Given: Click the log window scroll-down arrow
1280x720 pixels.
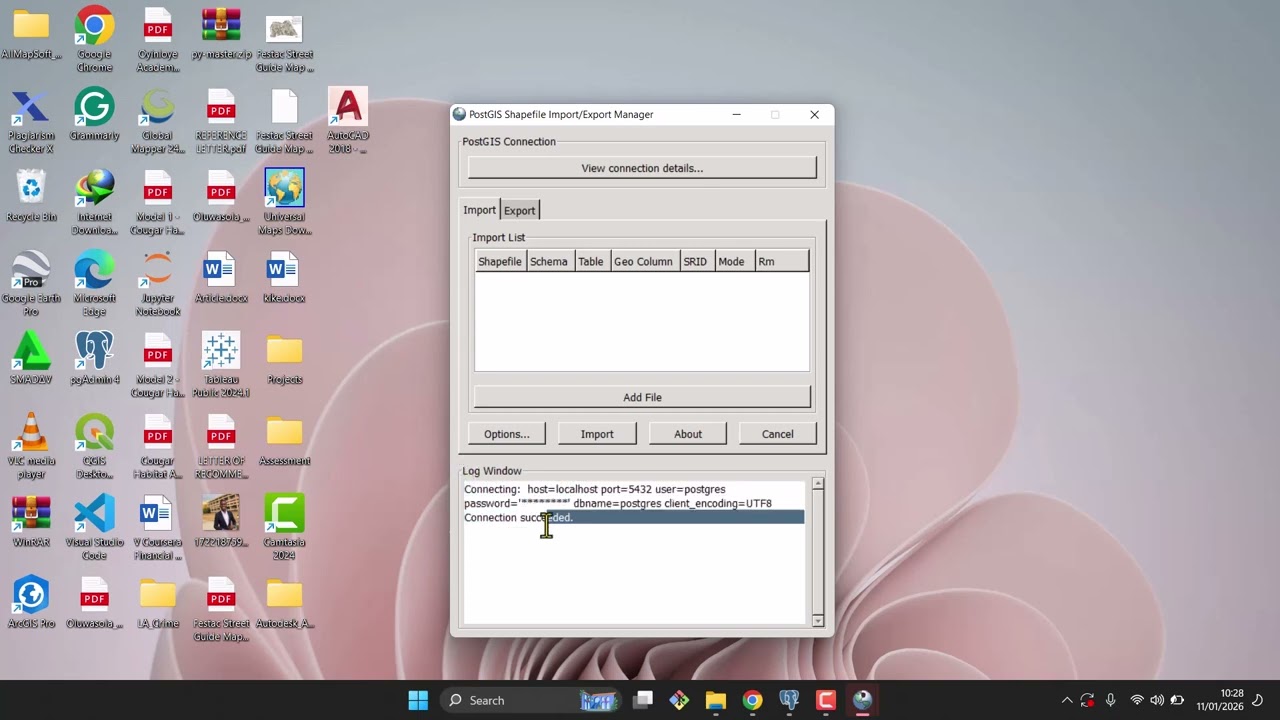Looking at the screenshot, I should coord(818,620).
